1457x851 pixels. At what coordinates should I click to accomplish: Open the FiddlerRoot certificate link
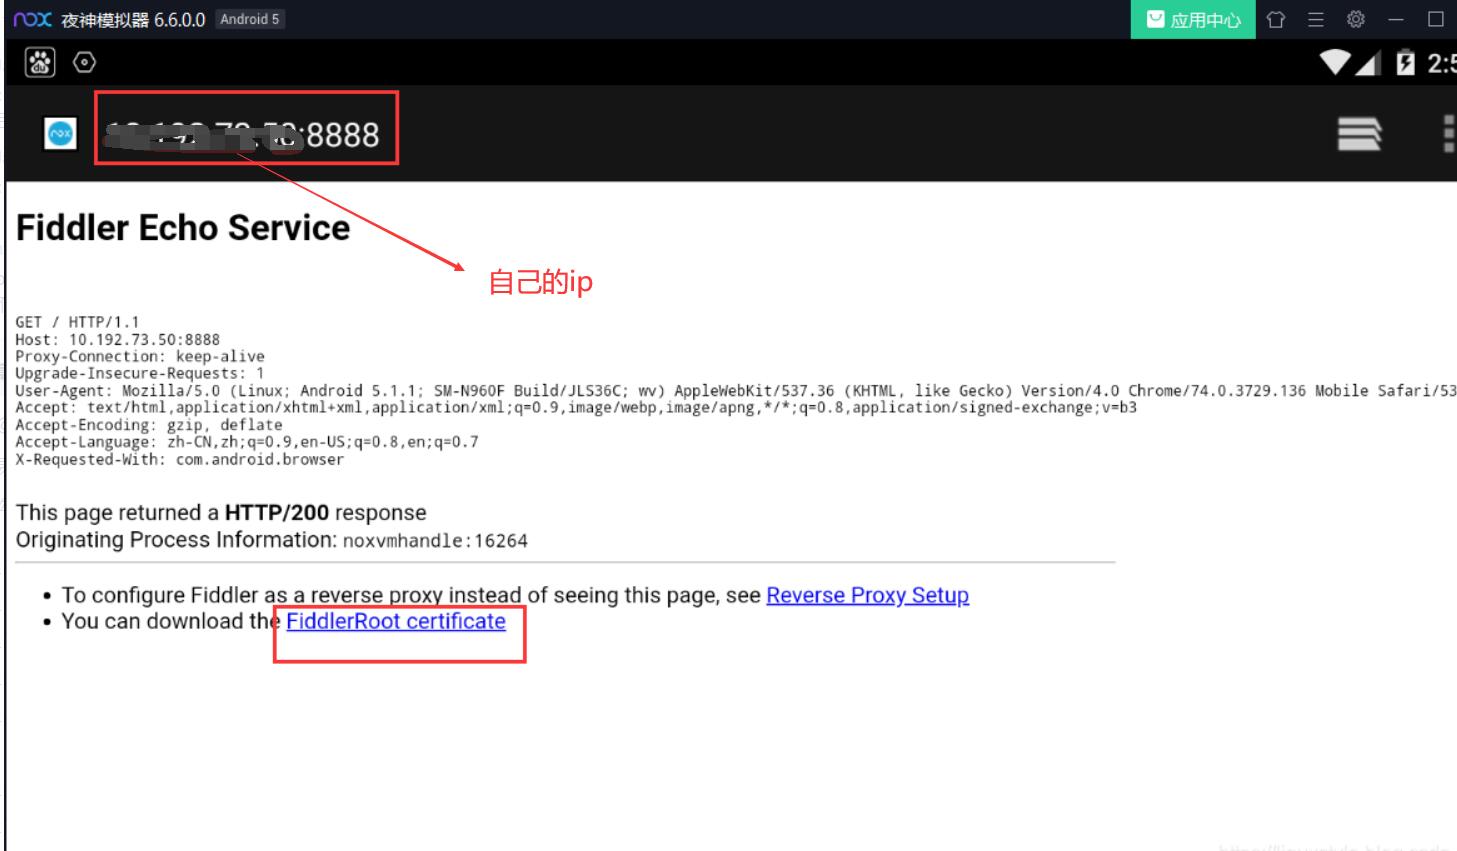tap(396, 621)
